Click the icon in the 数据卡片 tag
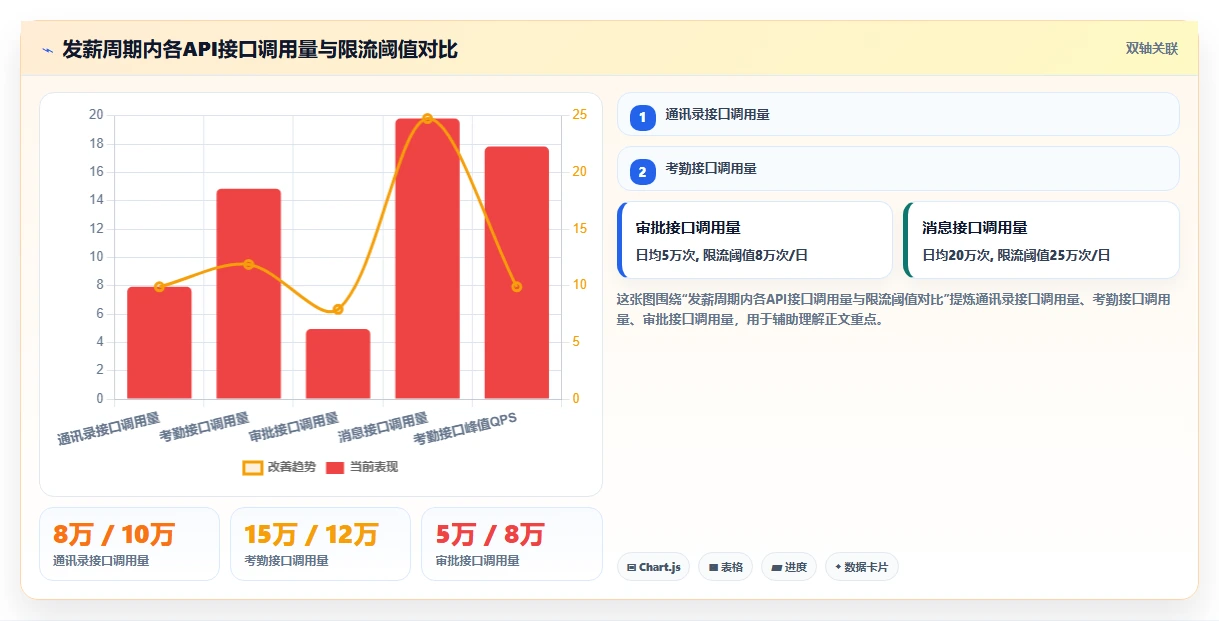Viewport: 1219px width, 621px height. point(838,567)
